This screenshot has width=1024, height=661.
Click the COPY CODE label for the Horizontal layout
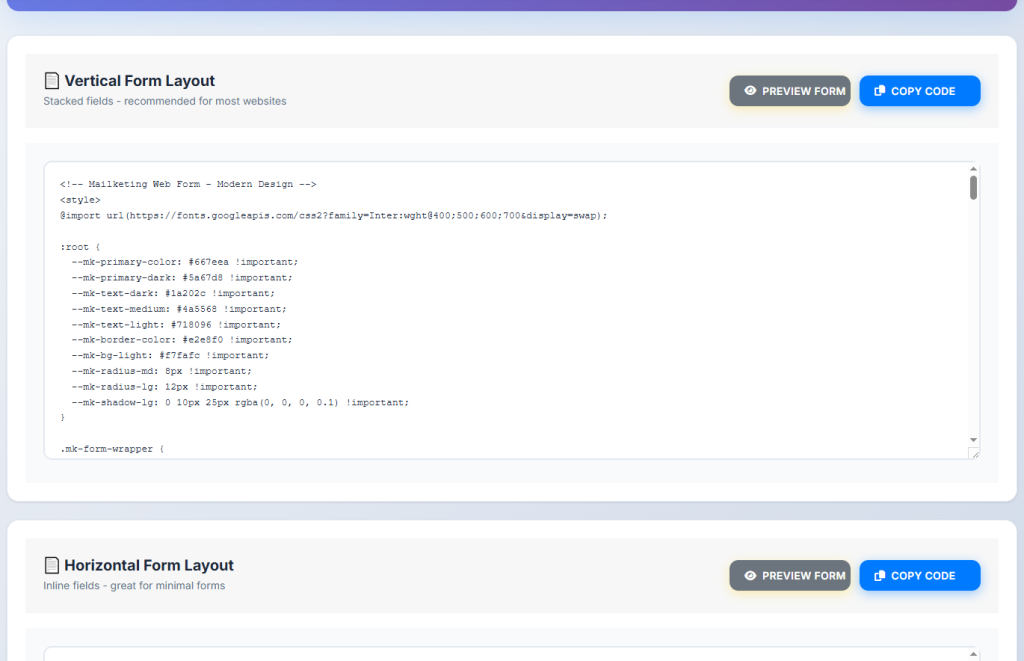(923, 576)
